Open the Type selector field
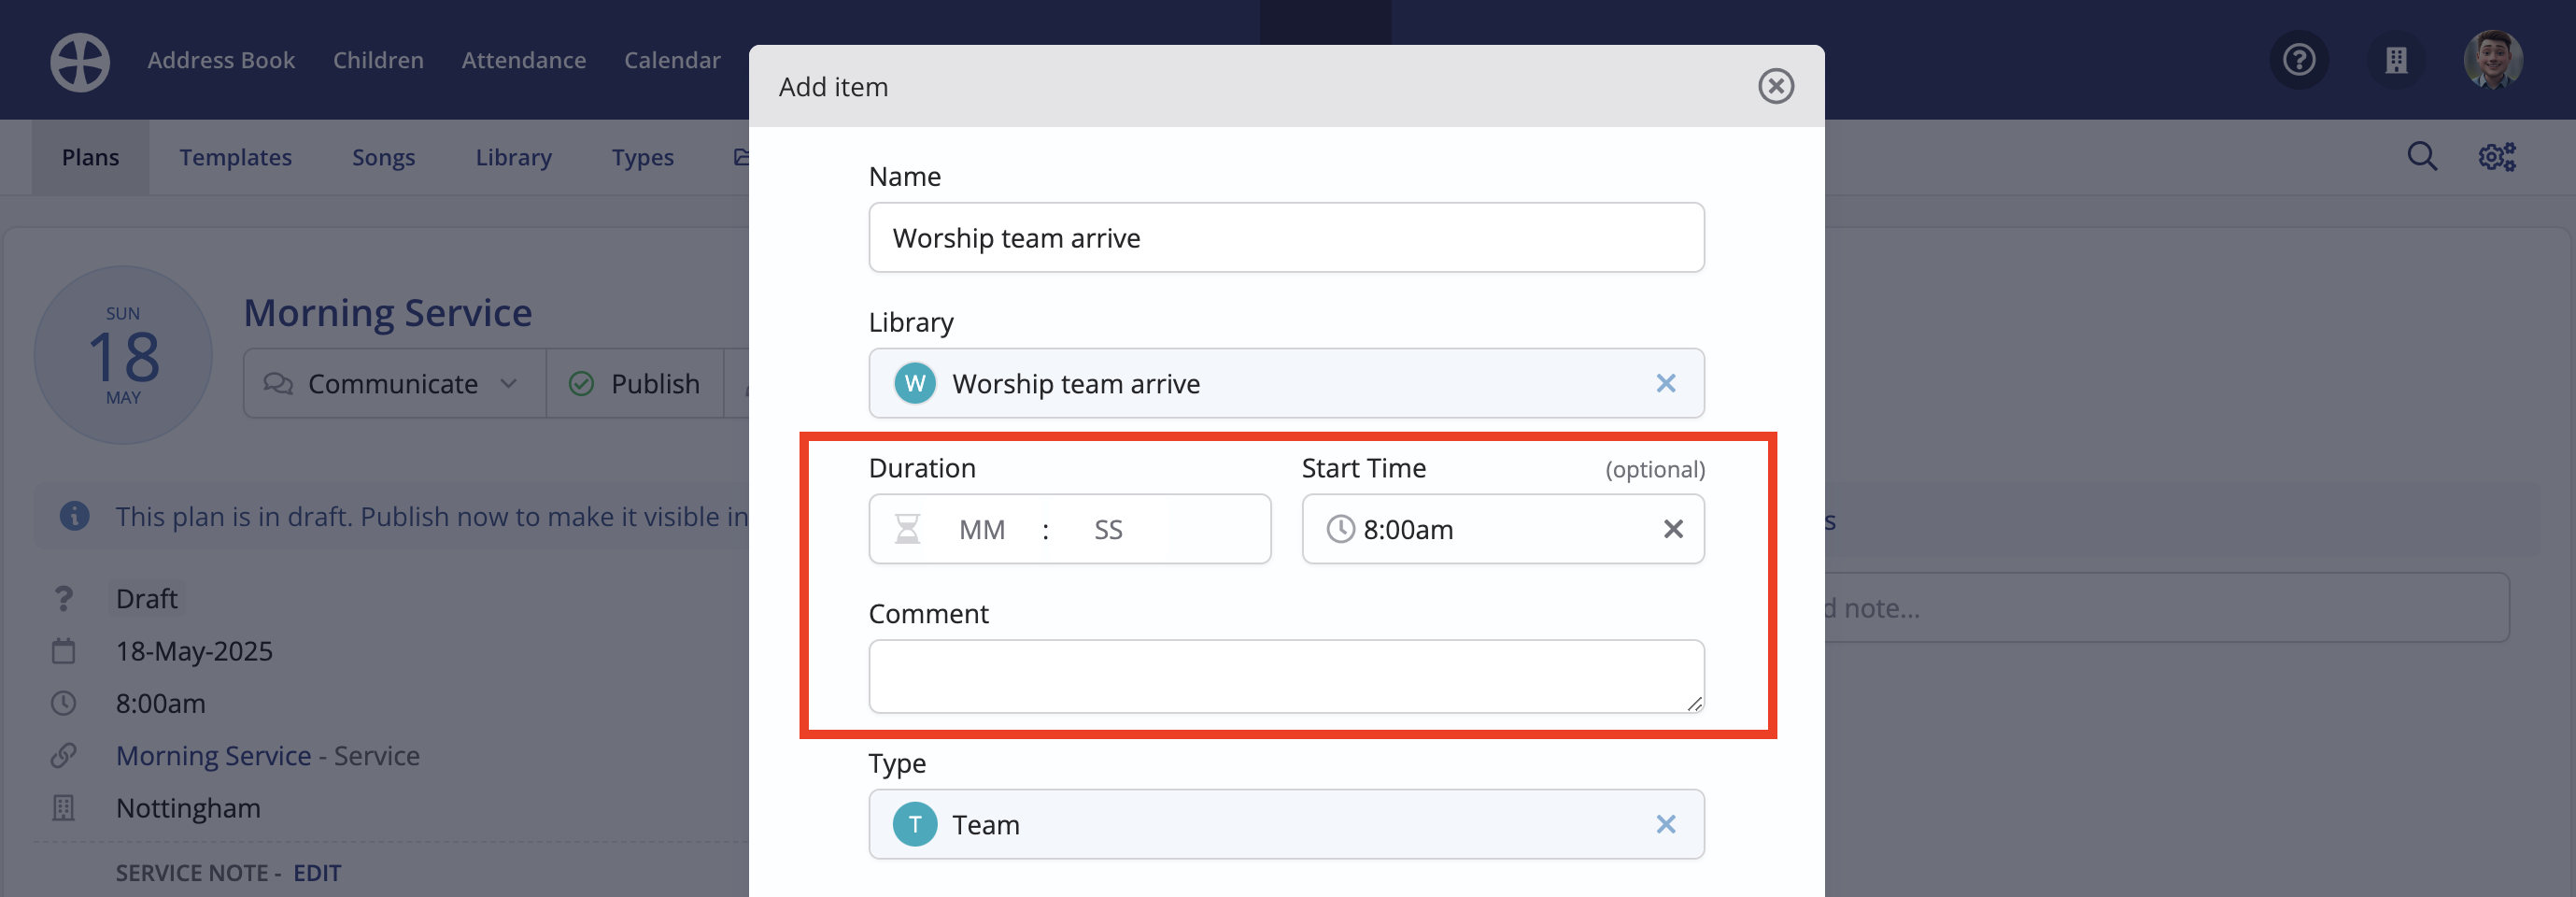Image resolution: width=2576 pixels, height=897 pixels. pos(1286,824)
